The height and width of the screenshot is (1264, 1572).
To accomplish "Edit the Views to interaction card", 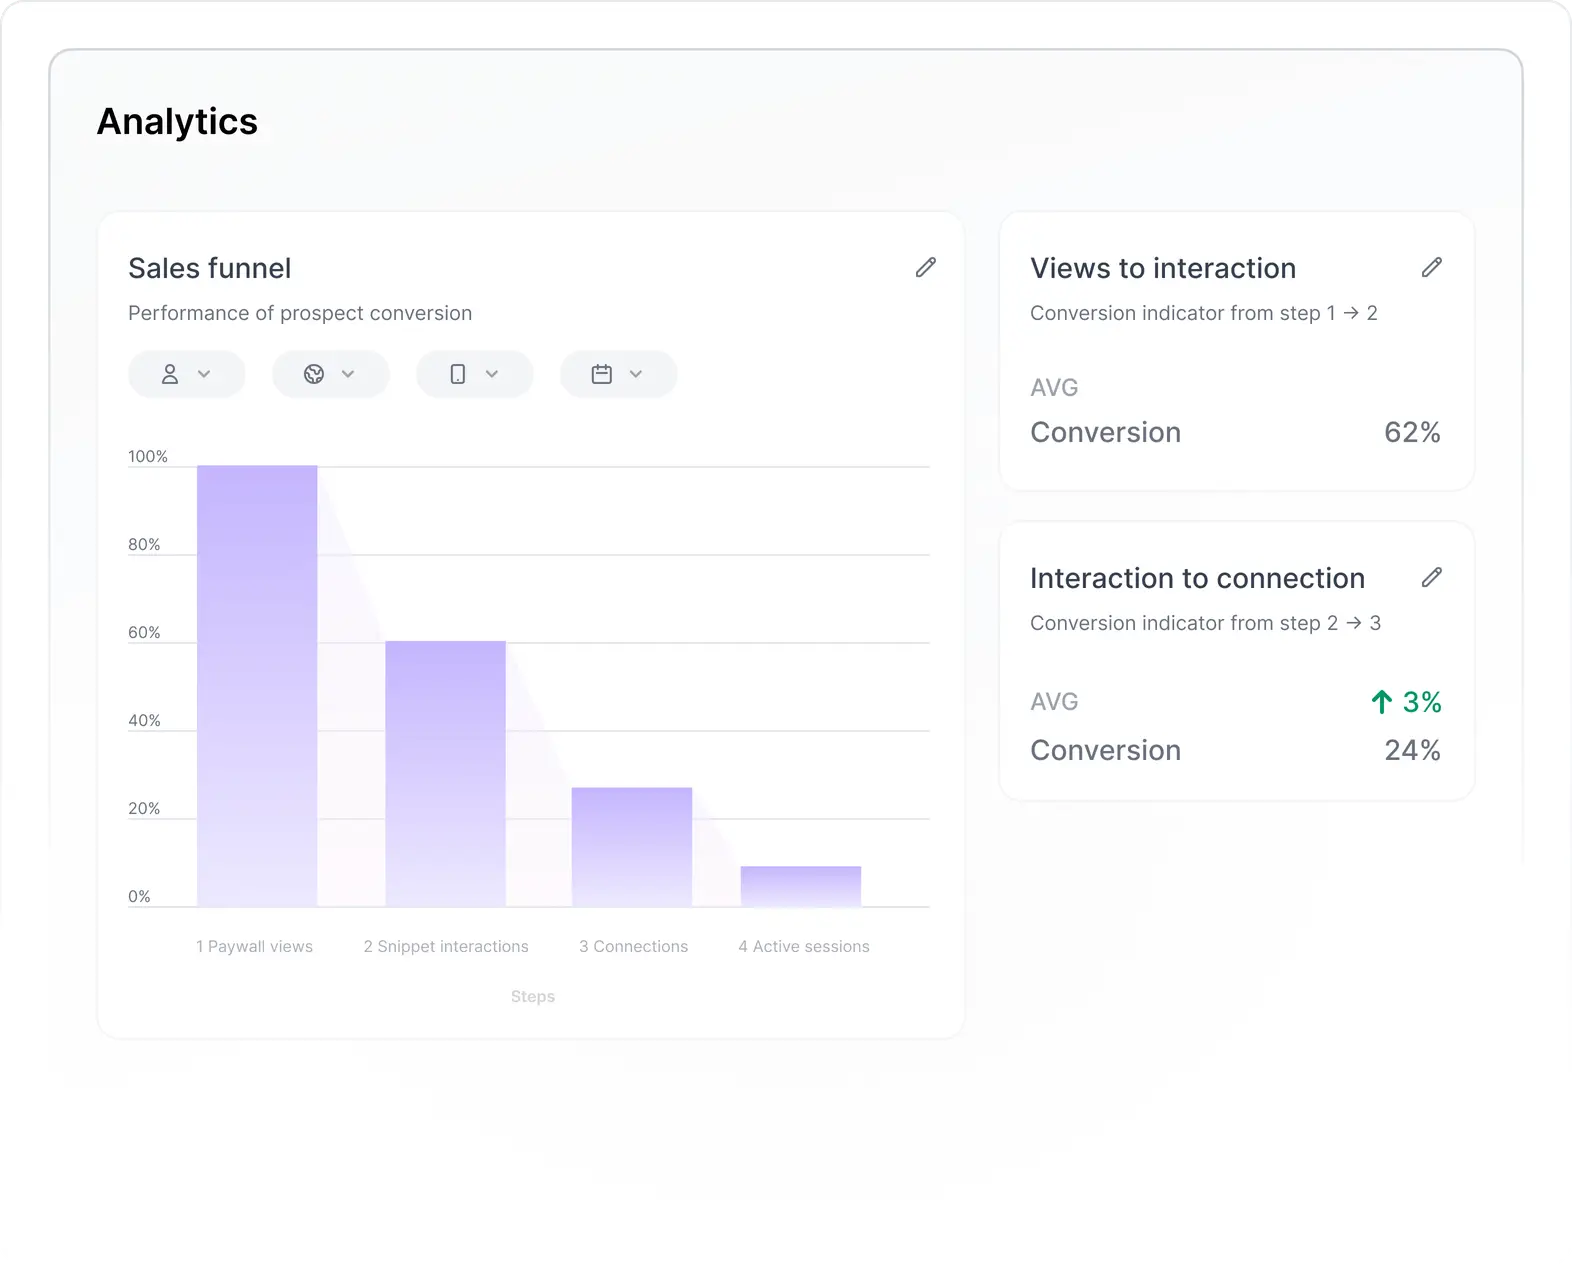I will (x=1432, y=267).
